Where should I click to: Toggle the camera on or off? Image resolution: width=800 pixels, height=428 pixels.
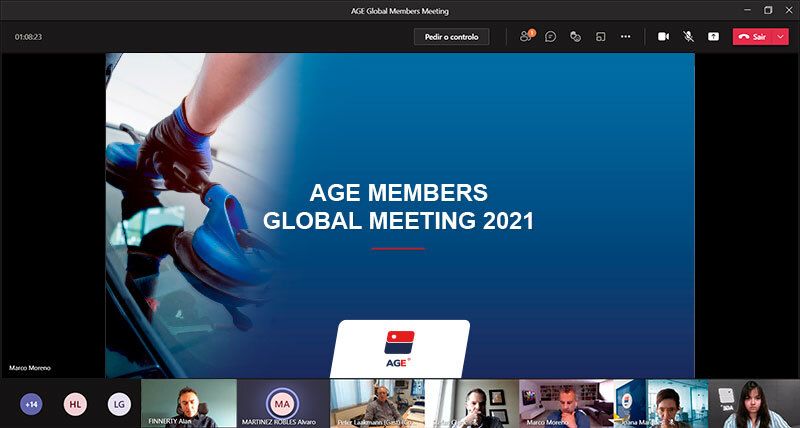coord(663,37)
